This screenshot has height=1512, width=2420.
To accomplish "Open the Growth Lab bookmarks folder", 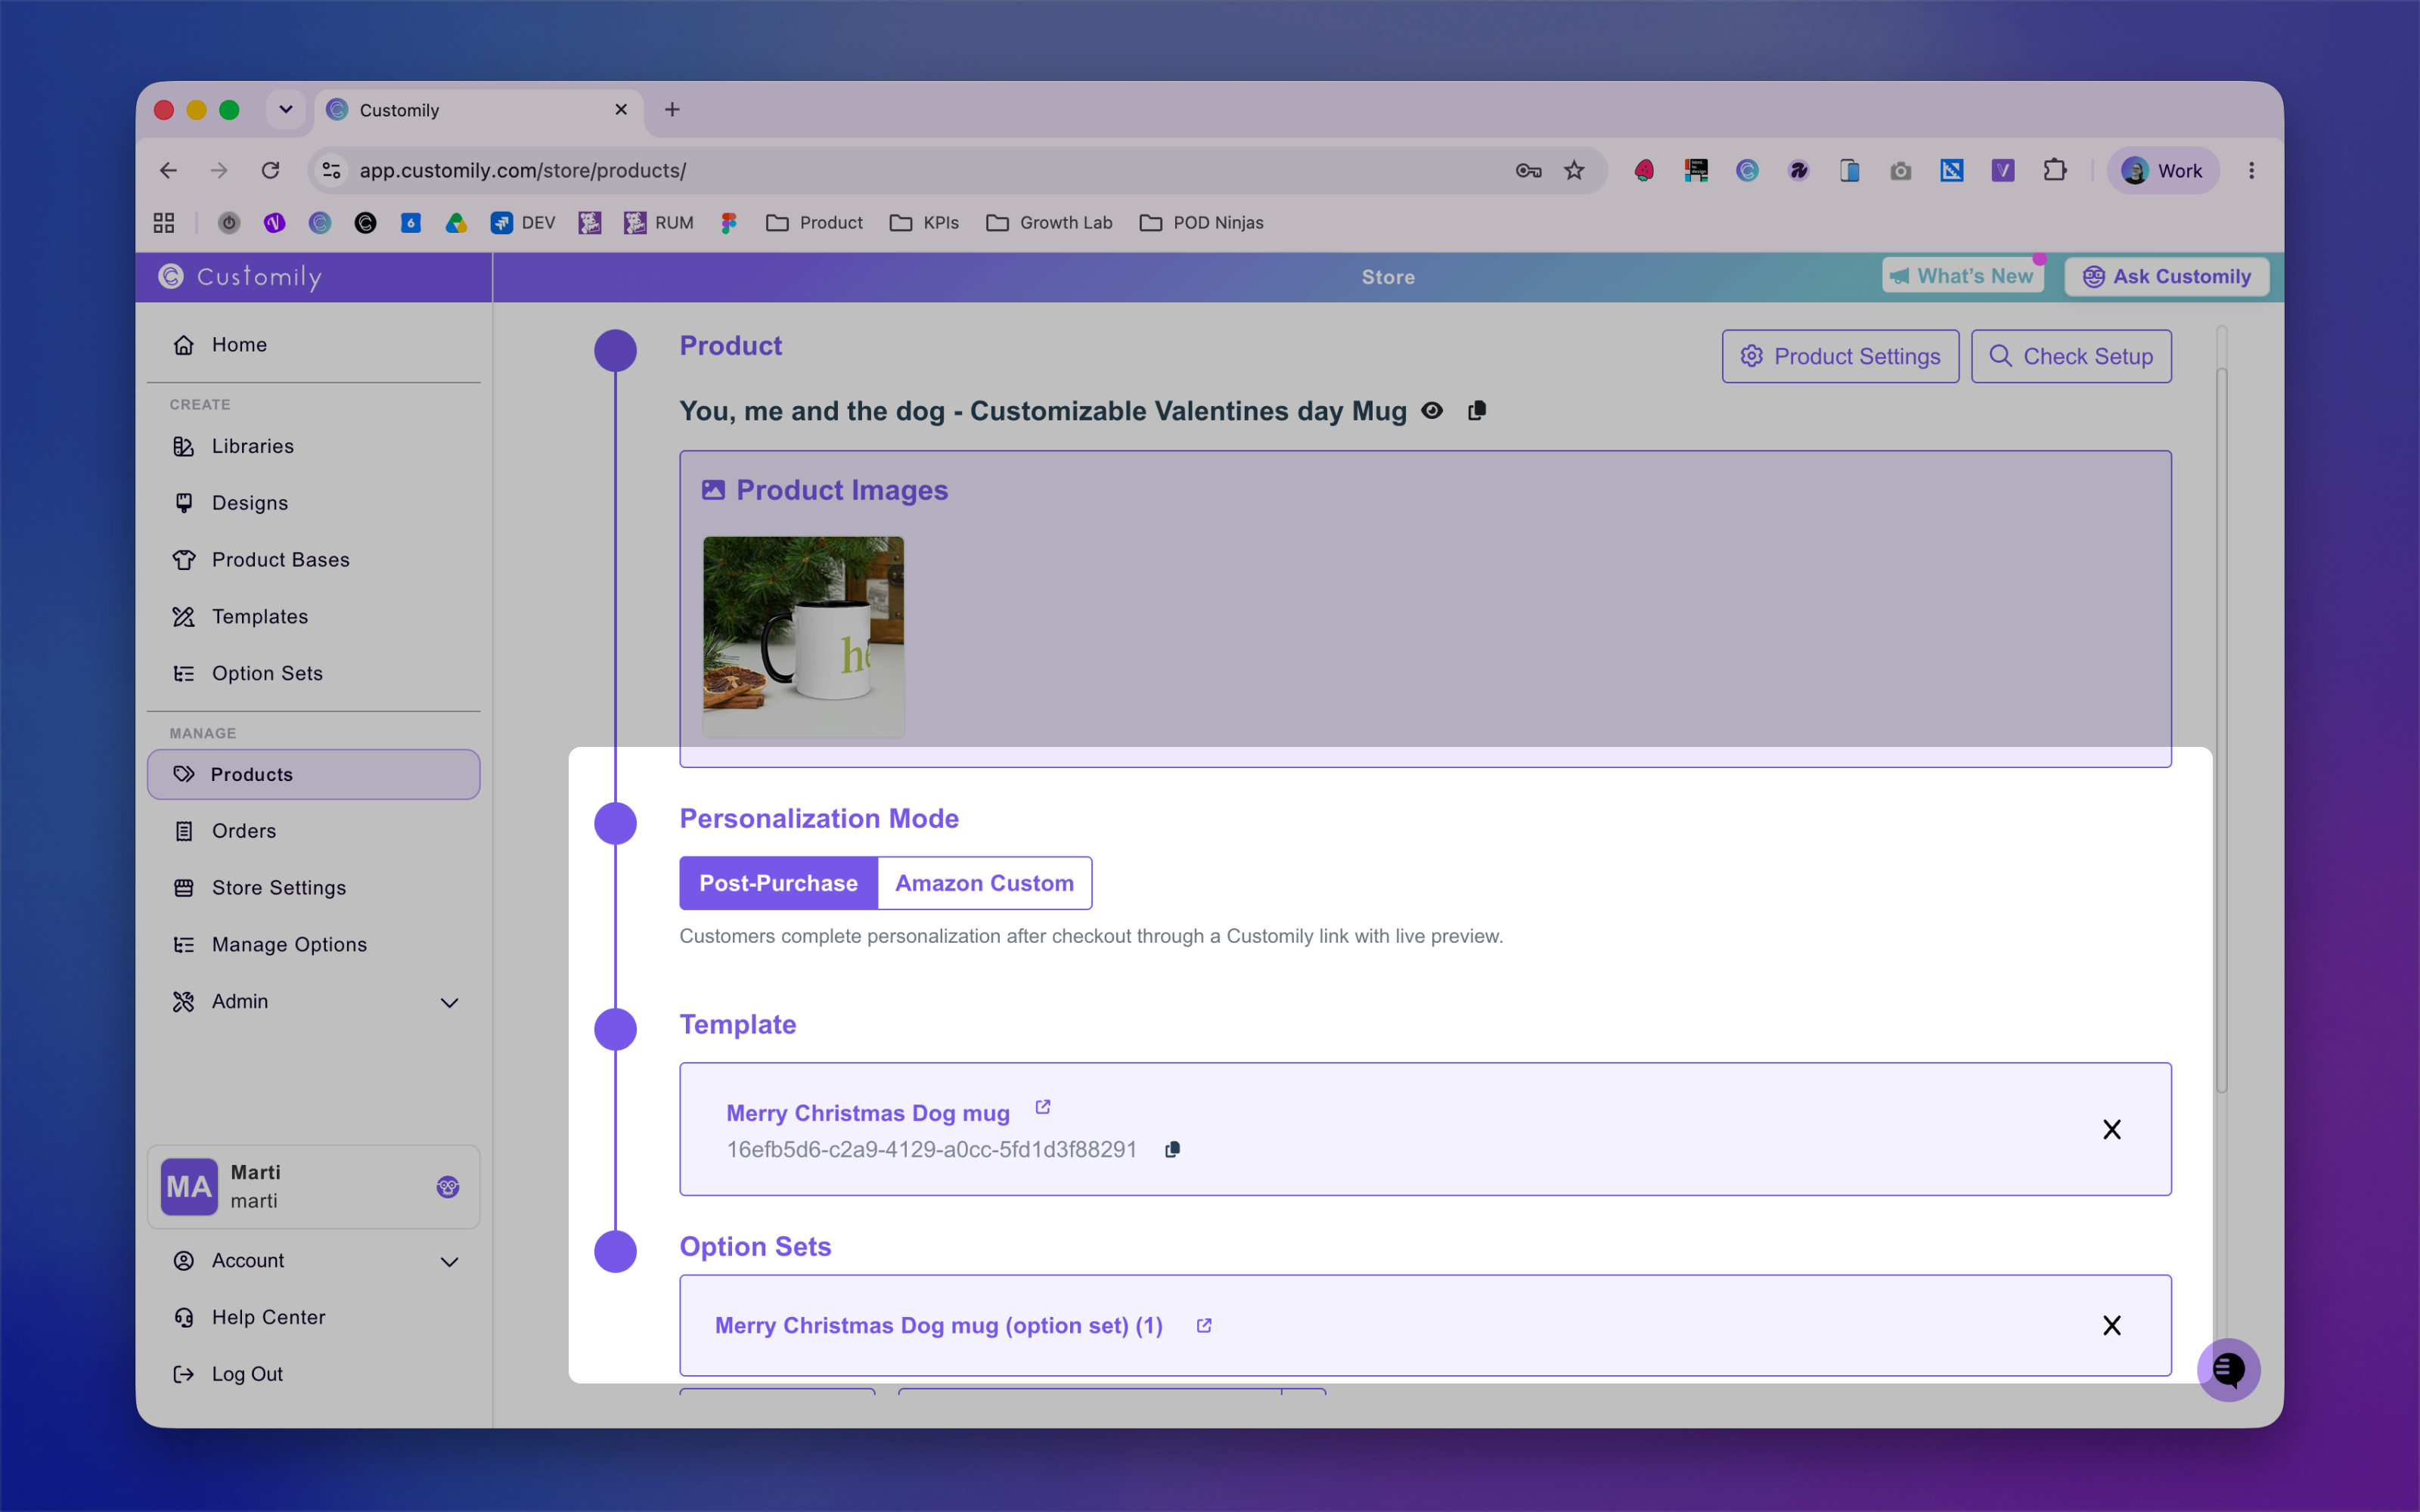I will tap(1049, 223).
